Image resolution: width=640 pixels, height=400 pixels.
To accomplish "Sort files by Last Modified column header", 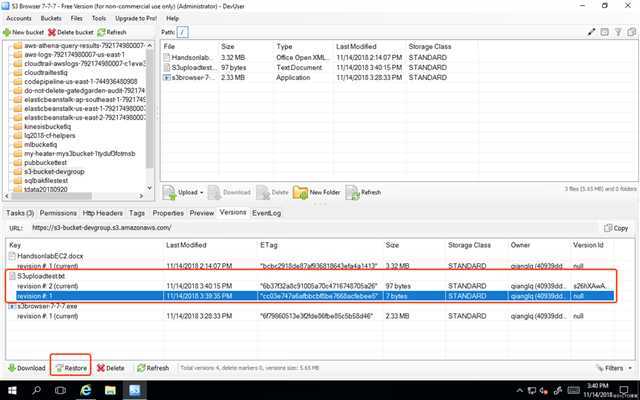I will tap(356, 47).
